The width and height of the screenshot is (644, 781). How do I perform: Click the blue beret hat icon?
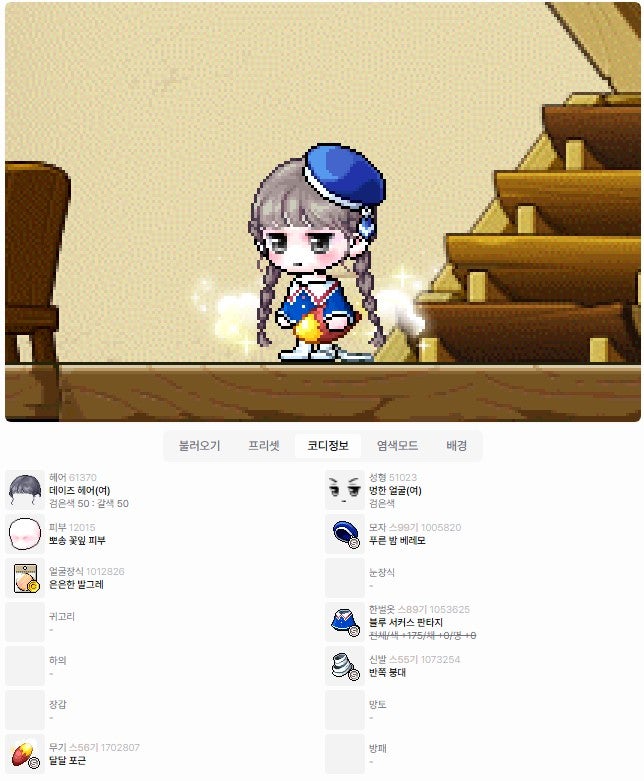pos(345,534)
